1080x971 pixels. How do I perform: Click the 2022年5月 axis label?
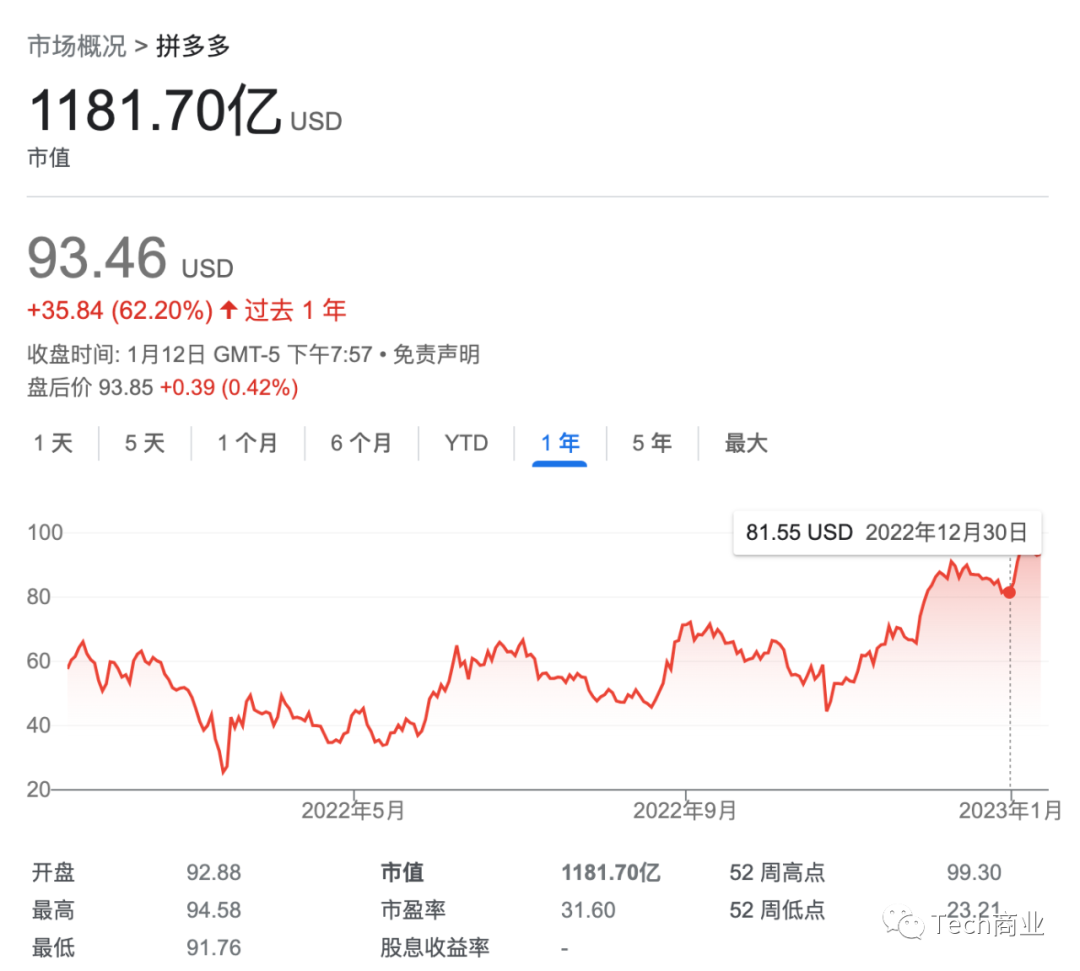pyautogui.click(x=353, y=810)
